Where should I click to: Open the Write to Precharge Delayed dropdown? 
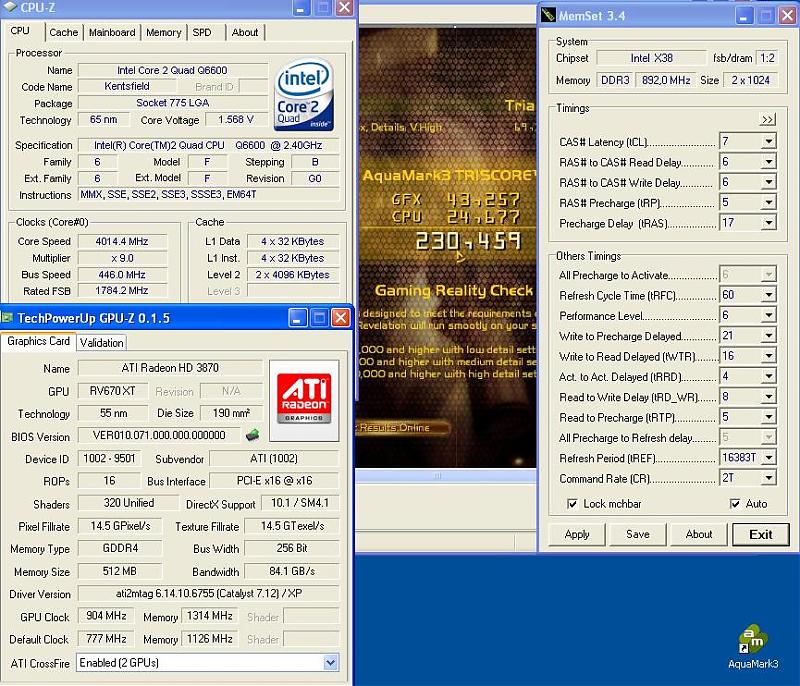[x=768, y=336]
